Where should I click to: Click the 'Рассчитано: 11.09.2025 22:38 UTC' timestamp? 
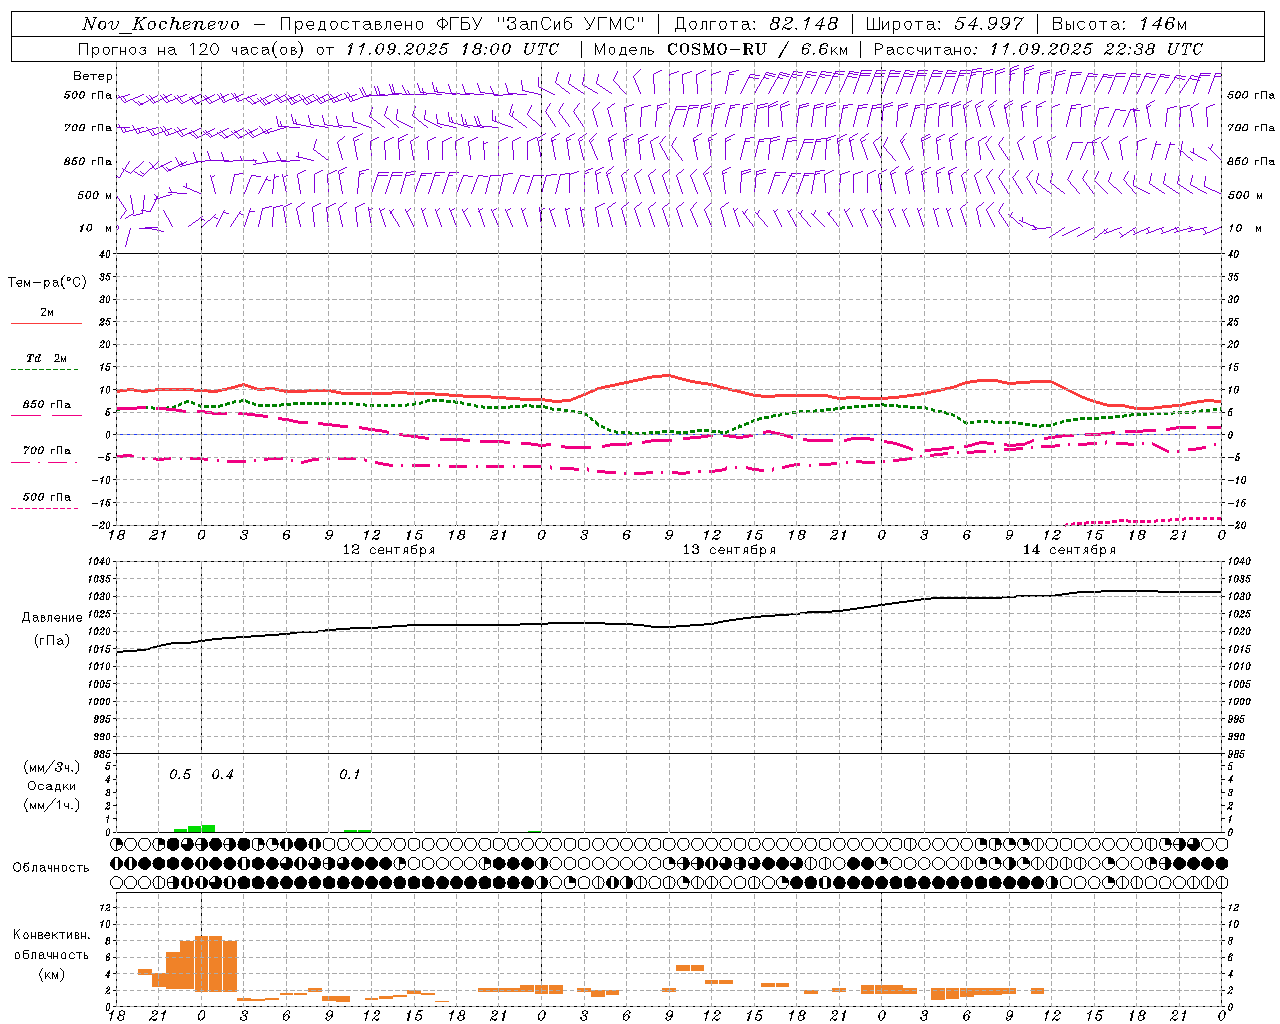[1038, 49]
